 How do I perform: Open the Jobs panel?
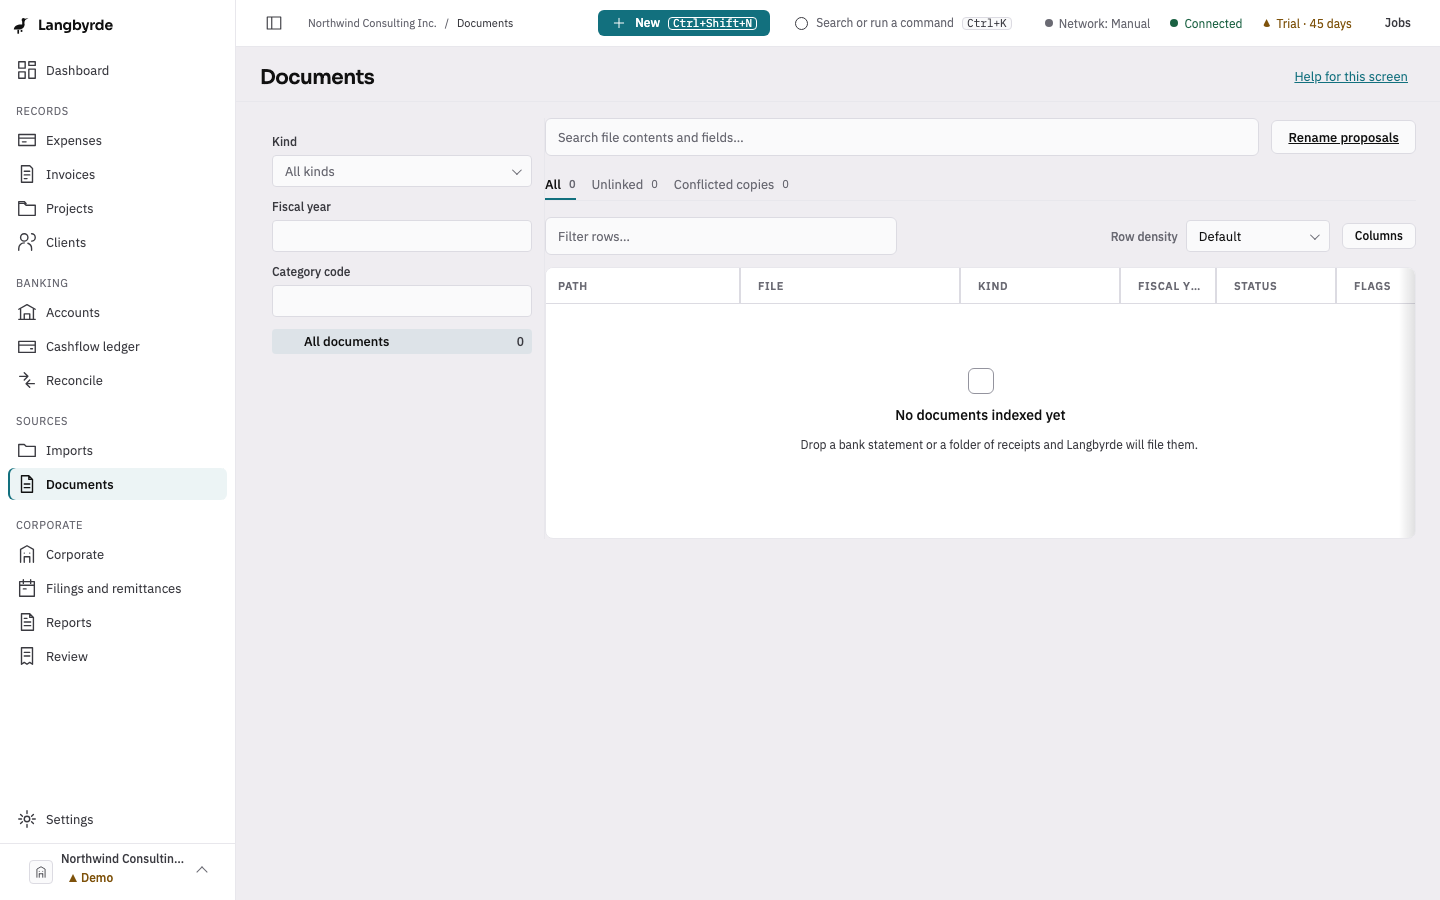click(1397, 23)
